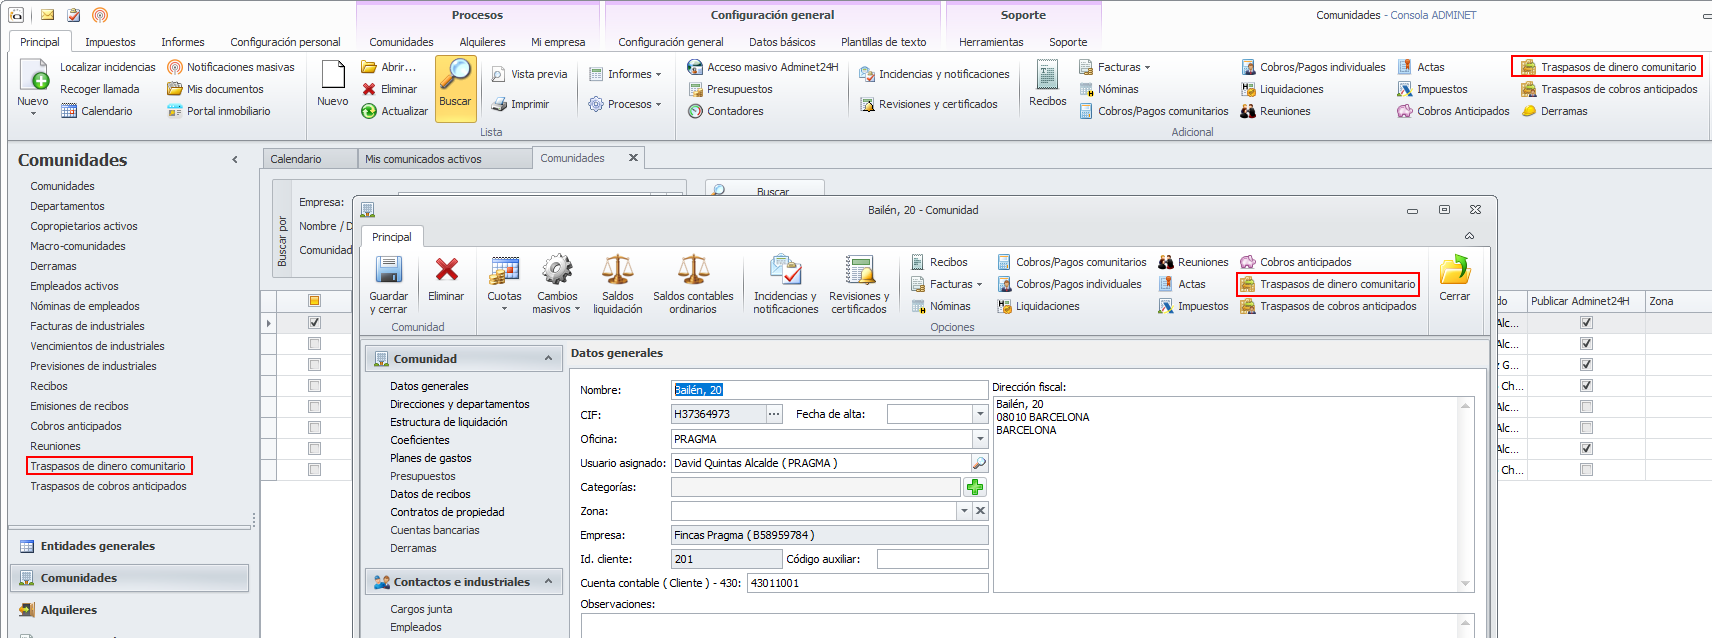Open Incidencias y notificaciones clipboard icon
Screen dimensions: 1712x638
pyautogui.click(x=785, y=271)
